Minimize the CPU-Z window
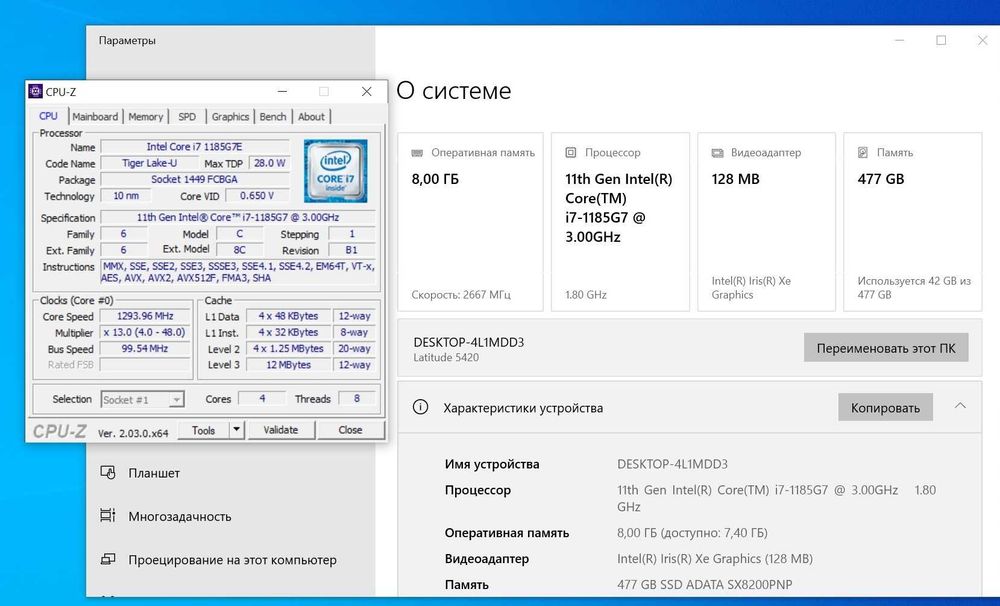The image size is (1000, 606). (282, 91)
